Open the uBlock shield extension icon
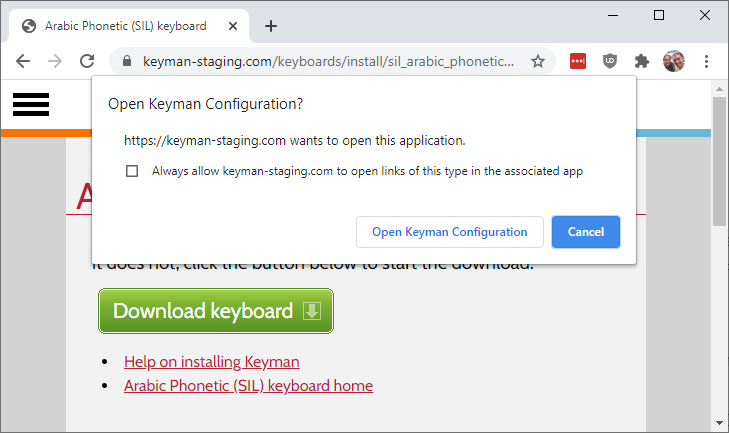 pyautogui.click(x=610, y=61)
